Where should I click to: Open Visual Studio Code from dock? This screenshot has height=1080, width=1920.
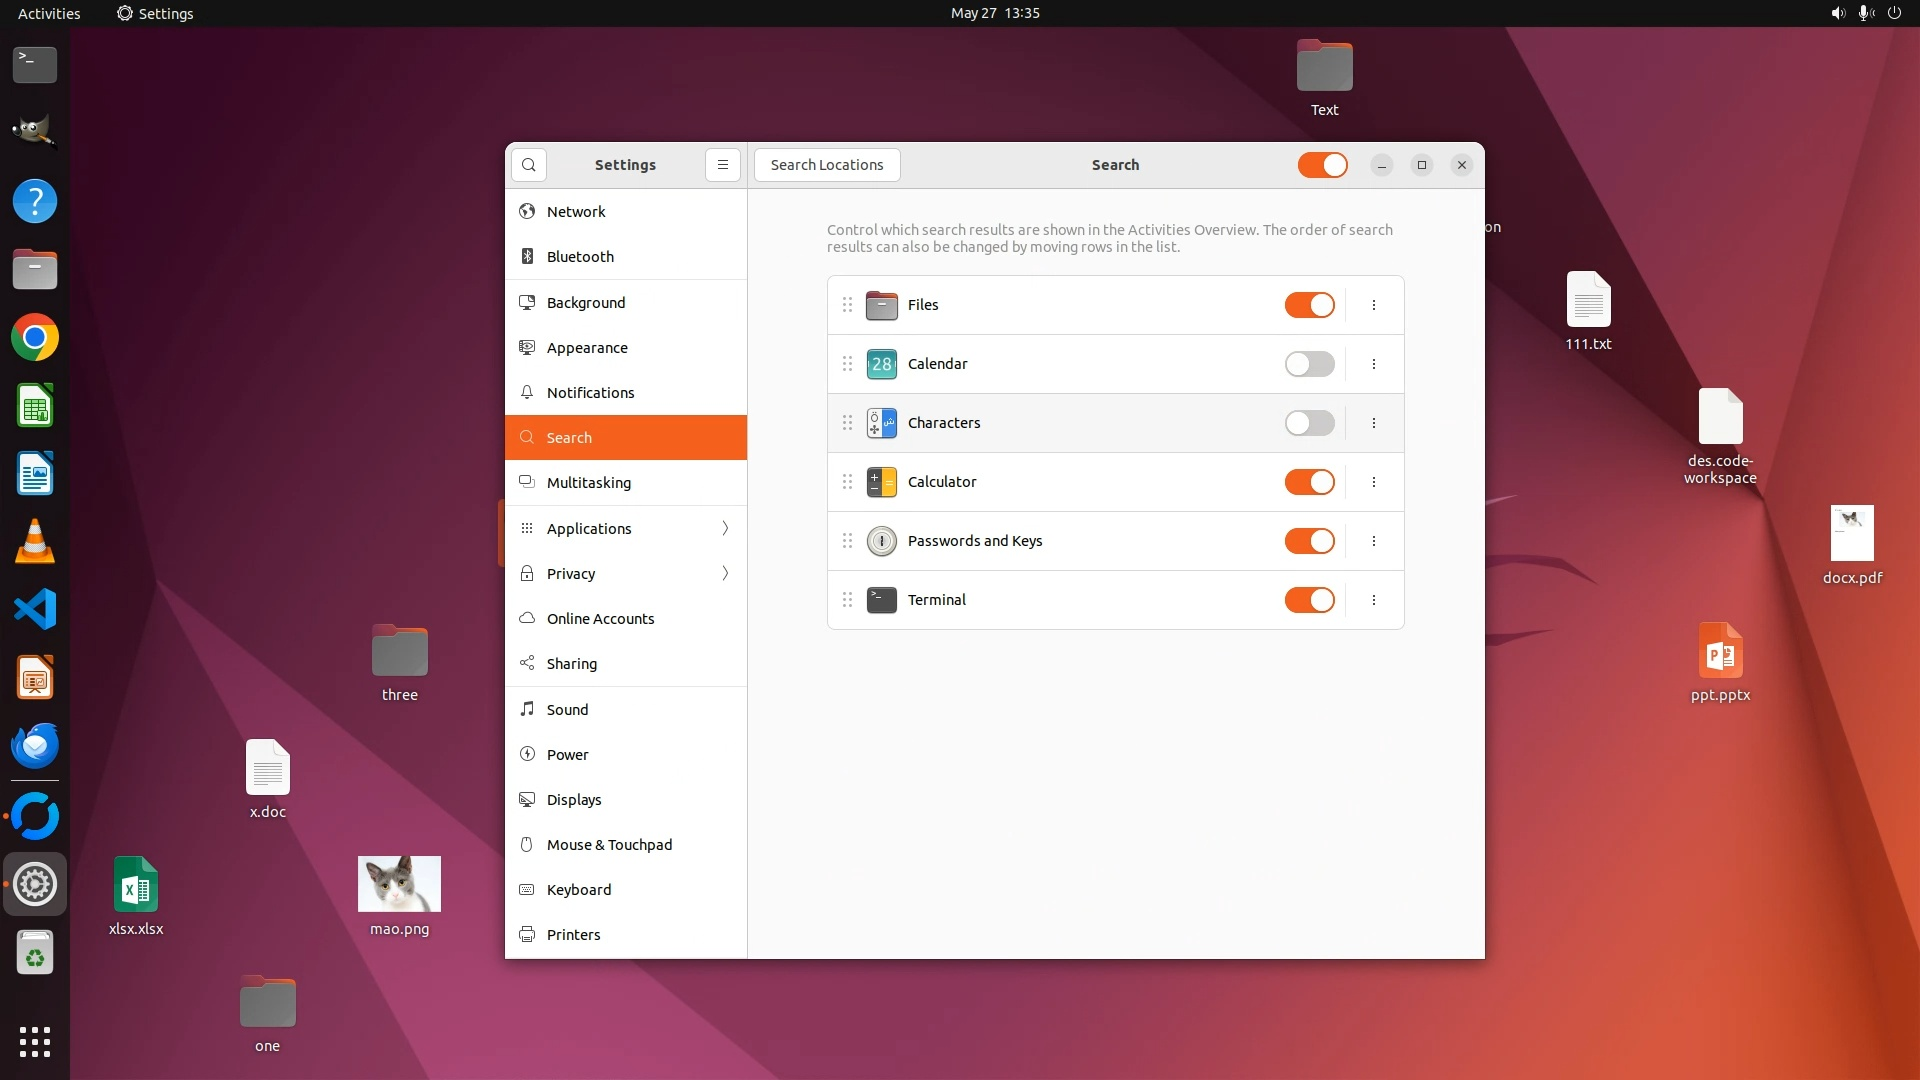35,610
